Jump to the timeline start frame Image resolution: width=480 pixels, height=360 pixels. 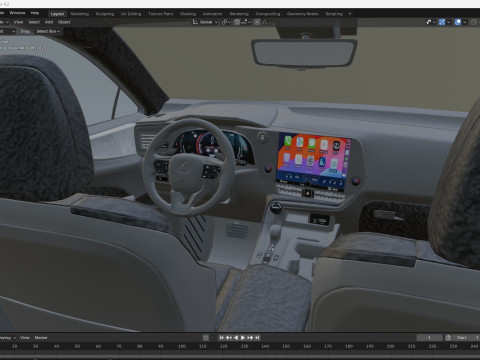coord(221,338)
